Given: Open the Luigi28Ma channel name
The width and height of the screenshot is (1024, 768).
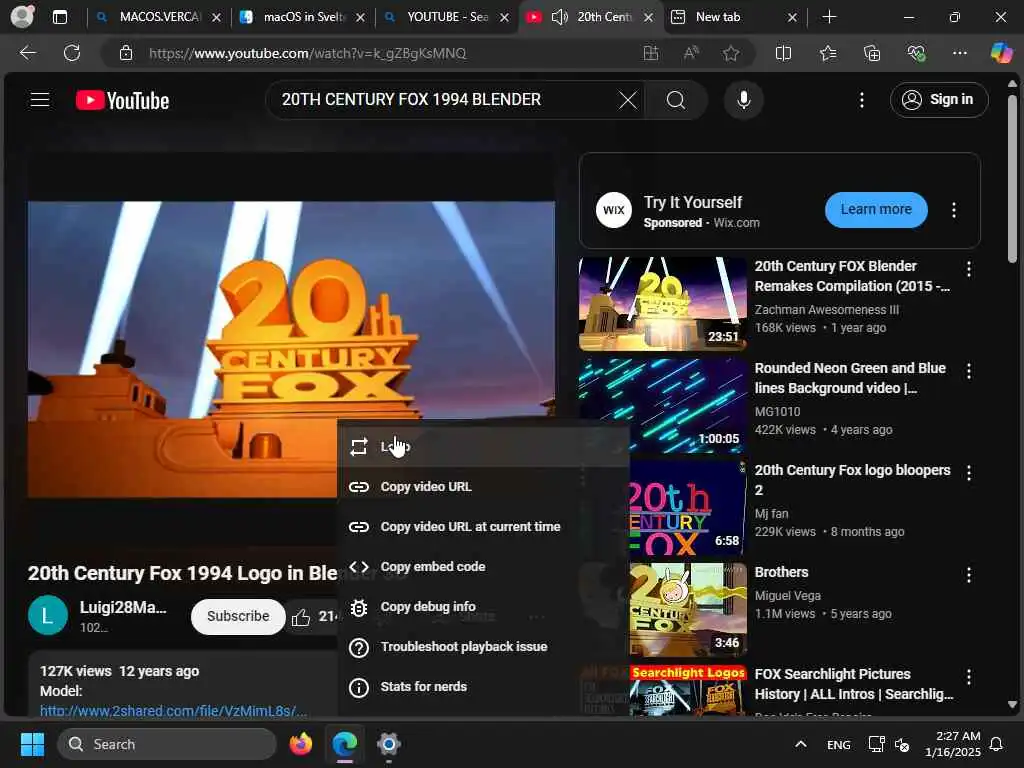Looking at the screenshot, I should [x=123, y=607].
